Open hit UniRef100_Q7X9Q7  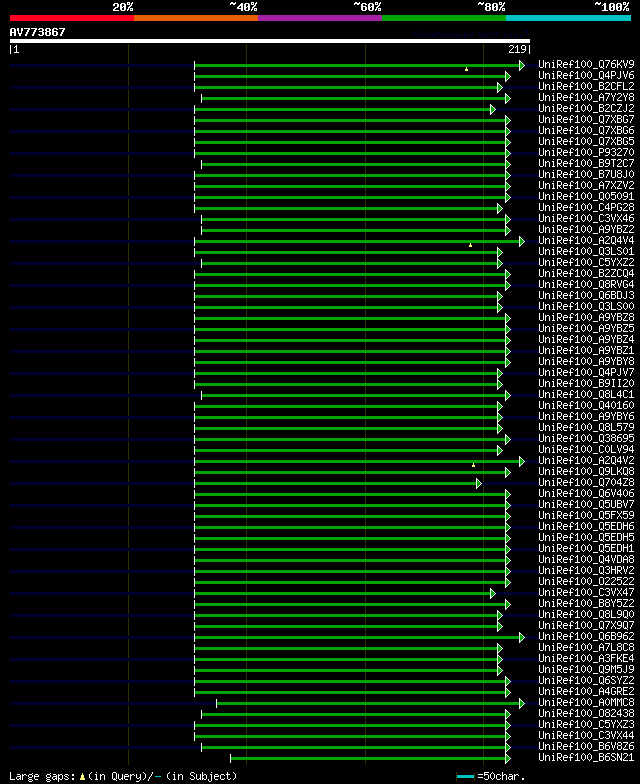pos(586,626)
